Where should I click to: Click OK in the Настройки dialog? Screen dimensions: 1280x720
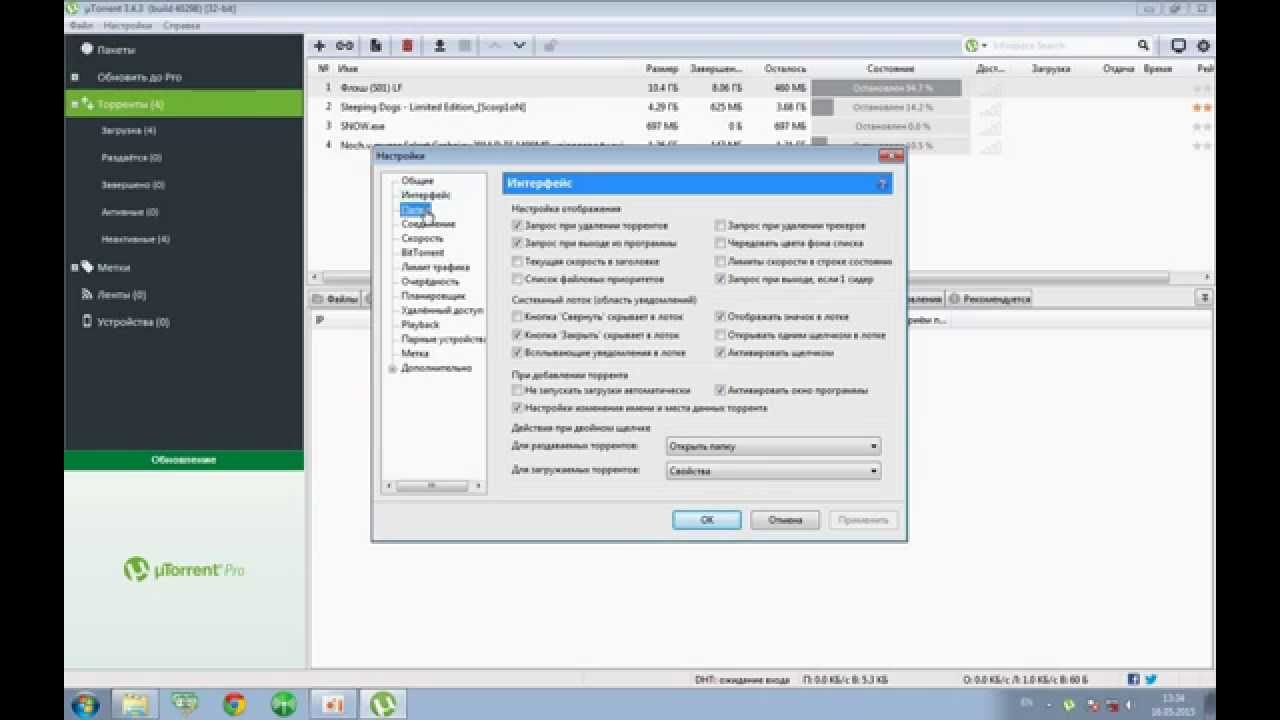pos(707,520)
